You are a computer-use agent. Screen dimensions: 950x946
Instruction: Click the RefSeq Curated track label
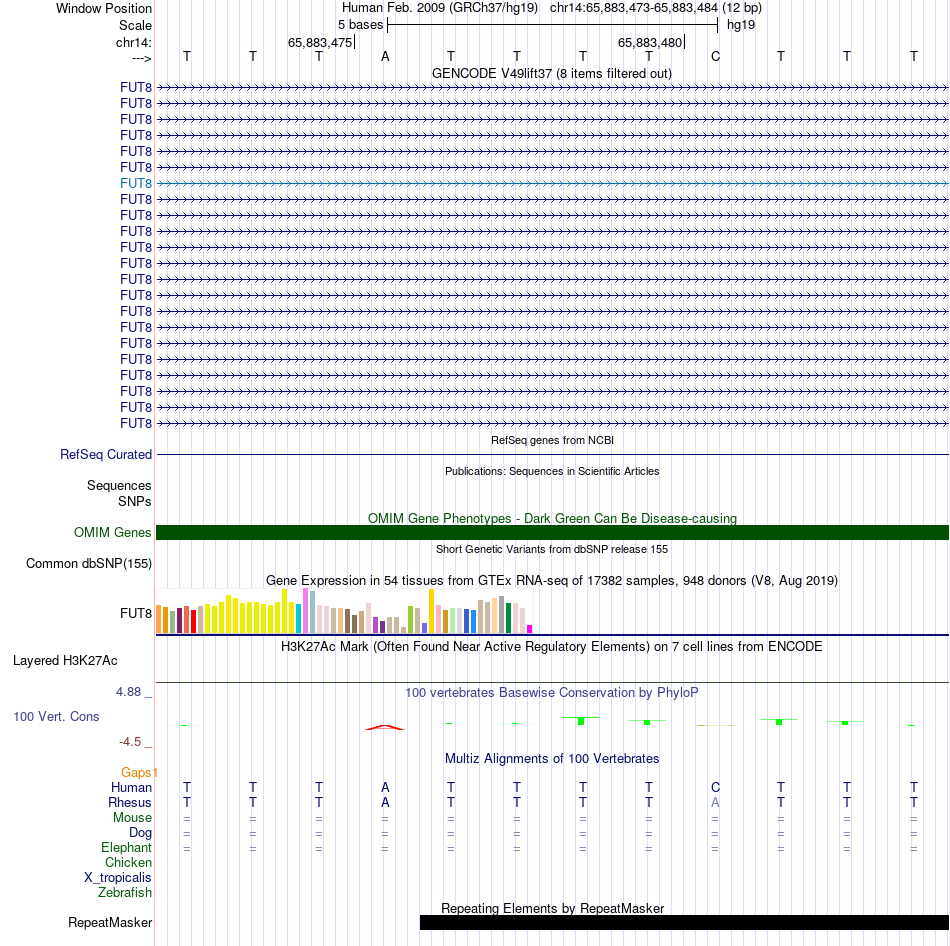106,455
